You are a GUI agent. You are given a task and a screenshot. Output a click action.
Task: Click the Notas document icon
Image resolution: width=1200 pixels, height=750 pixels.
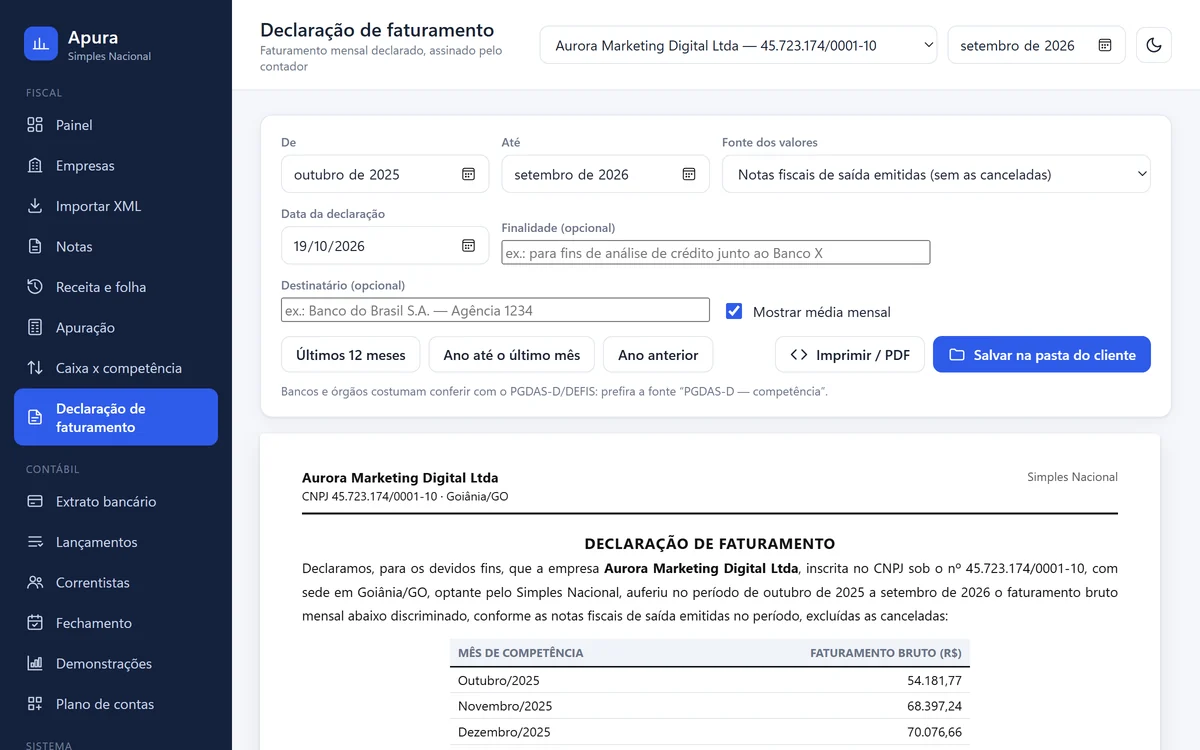35,247
